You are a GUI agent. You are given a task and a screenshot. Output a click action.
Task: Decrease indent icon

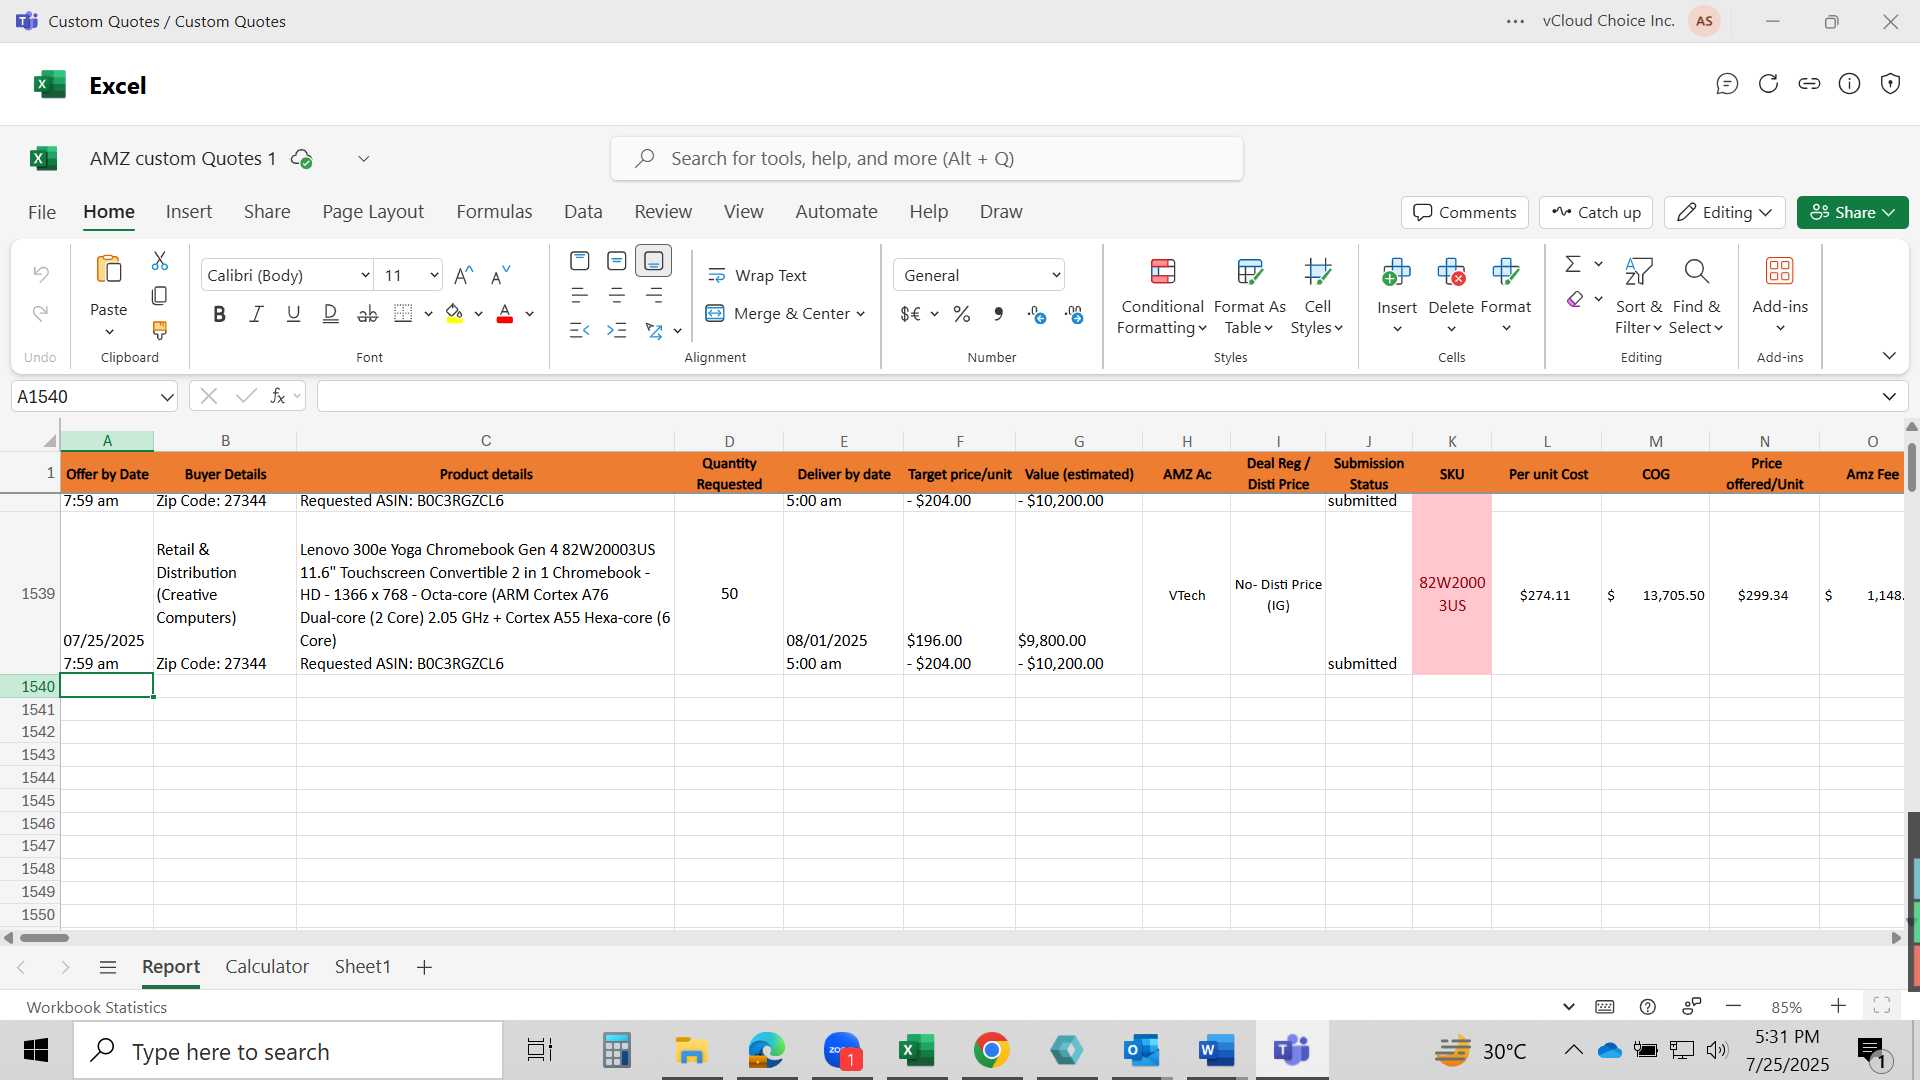579,330
